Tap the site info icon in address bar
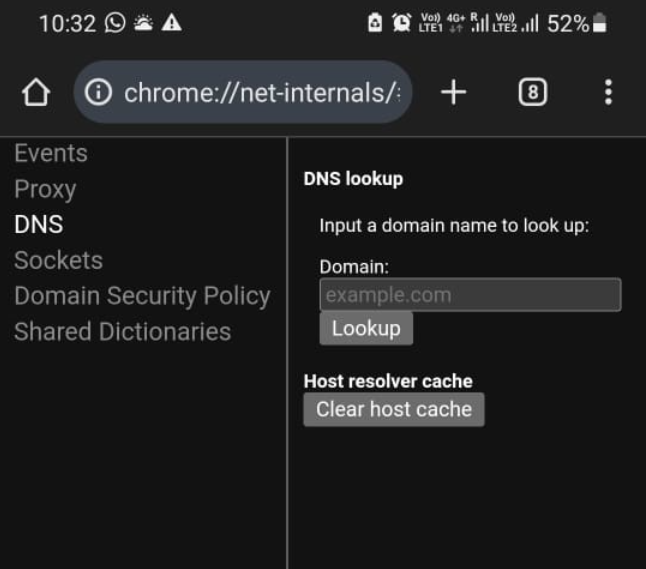The height and width of the screenshot is (569, 646). [x=98, y=93]
